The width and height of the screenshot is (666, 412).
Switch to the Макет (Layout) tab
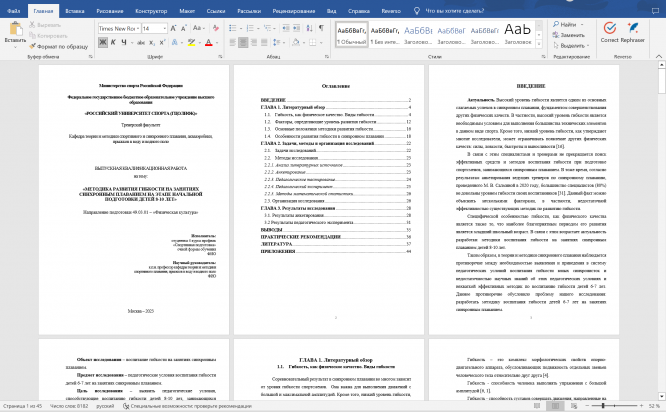coord(187,11)
